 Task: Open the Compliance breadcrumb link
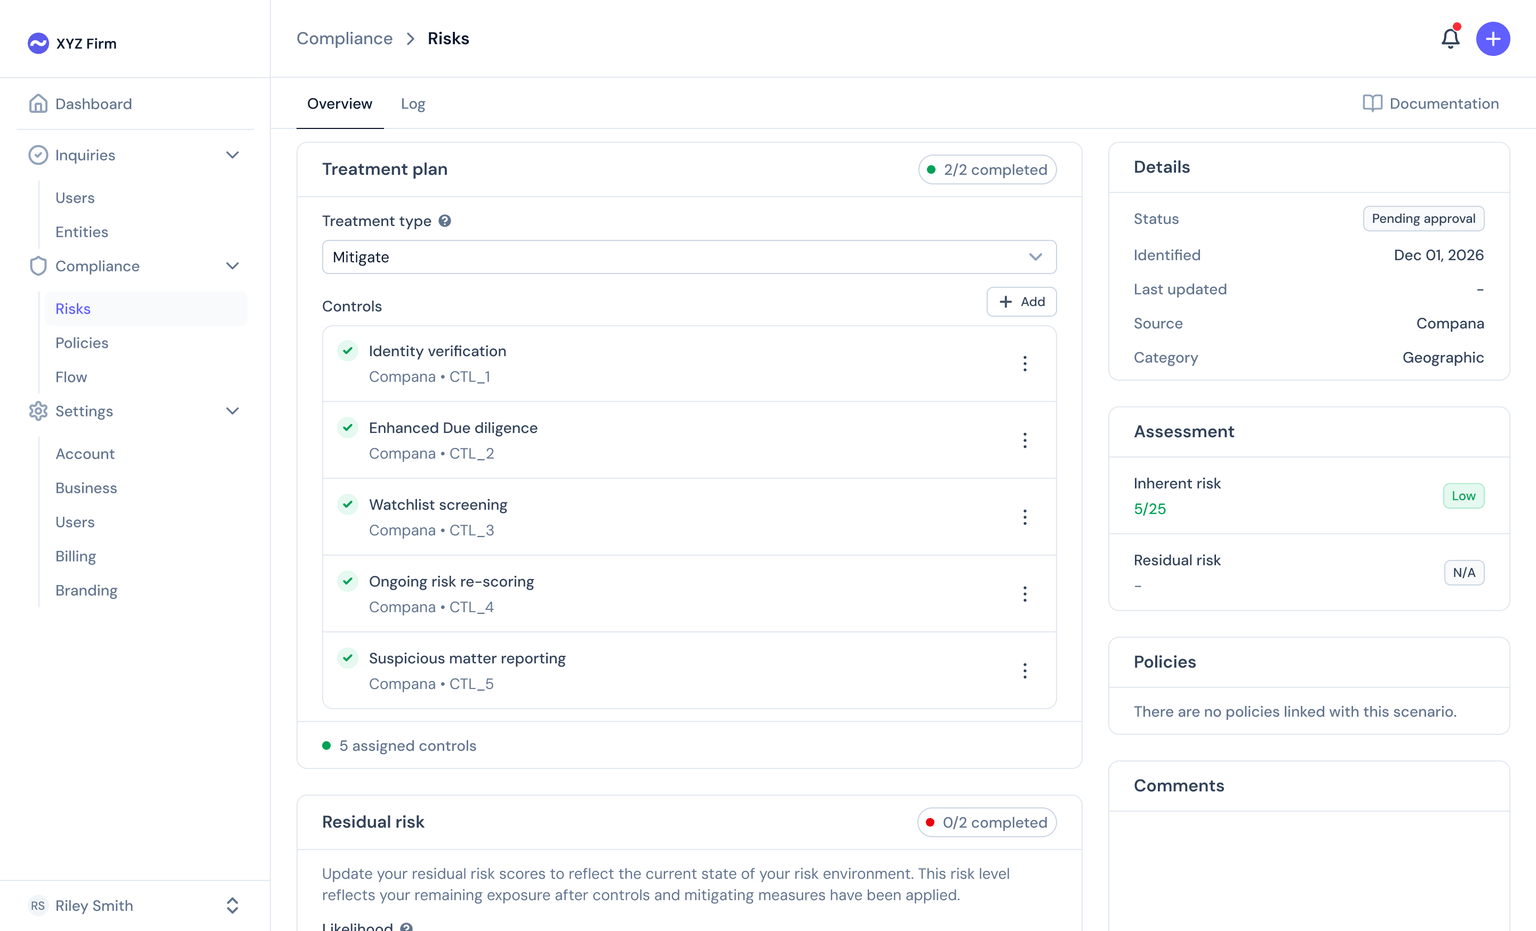344,38
